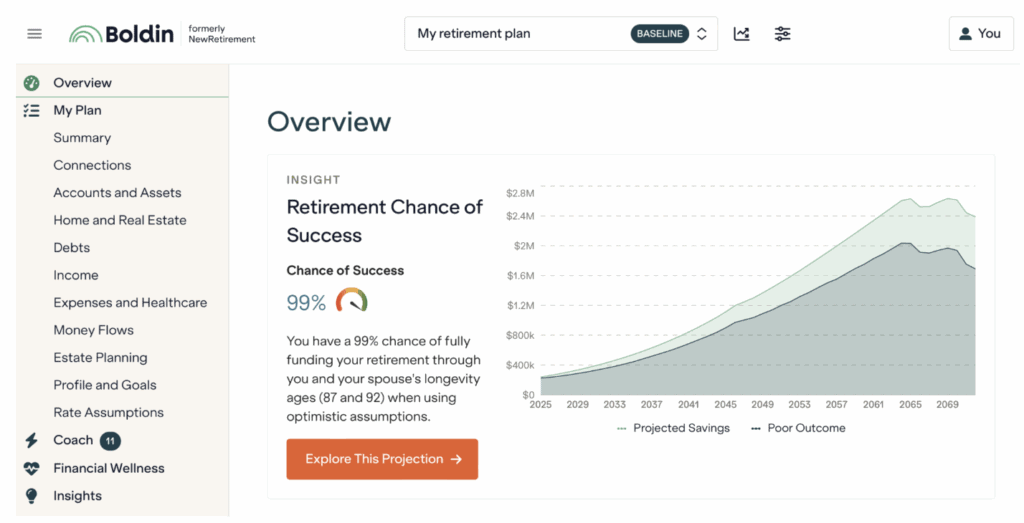Toggle Projected Savings legend series
The height and width of the screenshot is (523, 1024).
(674, 428)
